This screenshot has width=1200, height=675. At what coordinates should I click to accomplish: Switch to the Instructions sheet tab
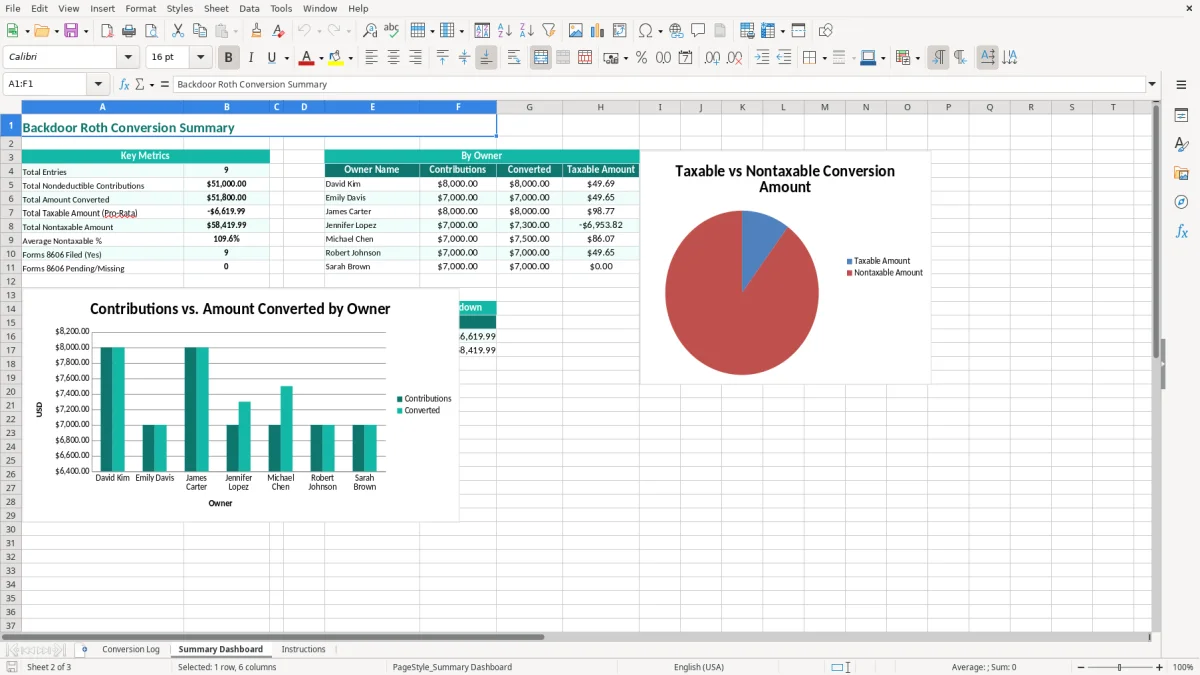[303, 649]
